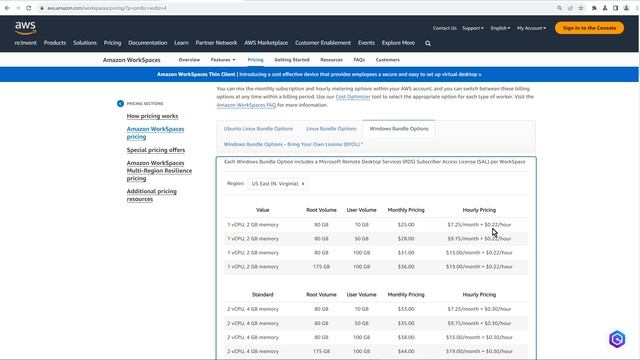Open the Pricing menu in top navigation
This screenshot has height=360, width=640.
[x=112, y=43]
